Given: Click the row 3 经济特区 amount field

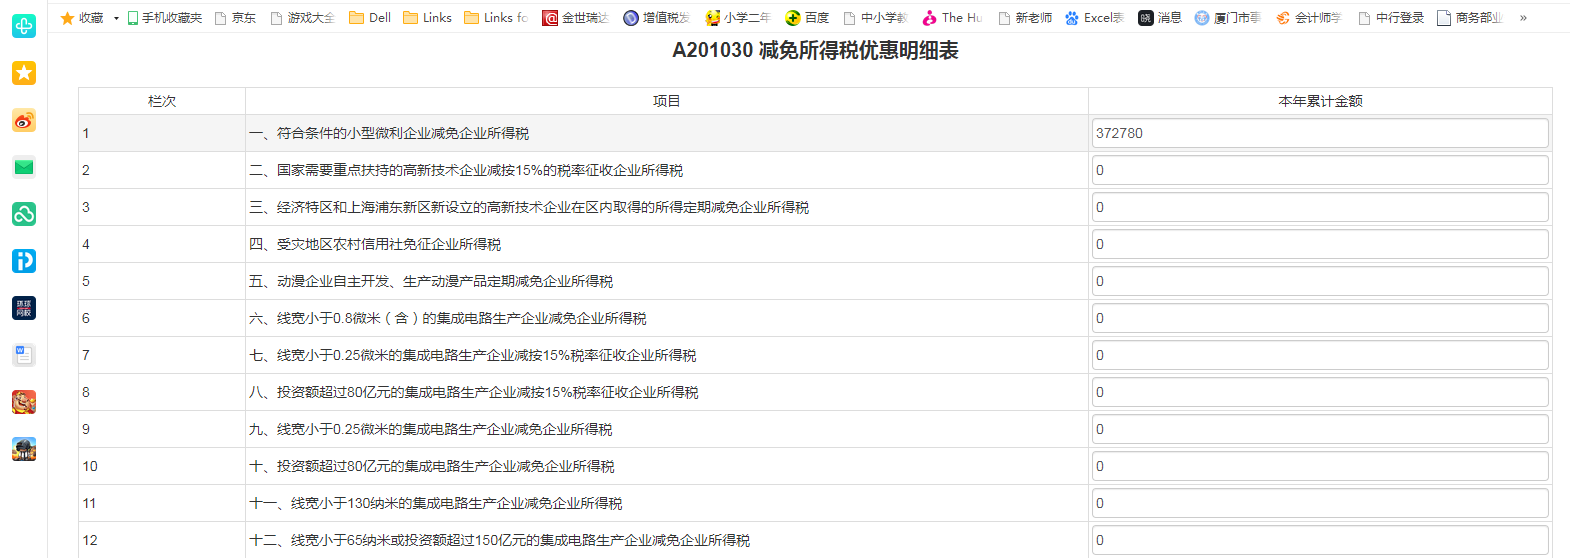Looking at the screenshot, I should (x=1320, y=207).
